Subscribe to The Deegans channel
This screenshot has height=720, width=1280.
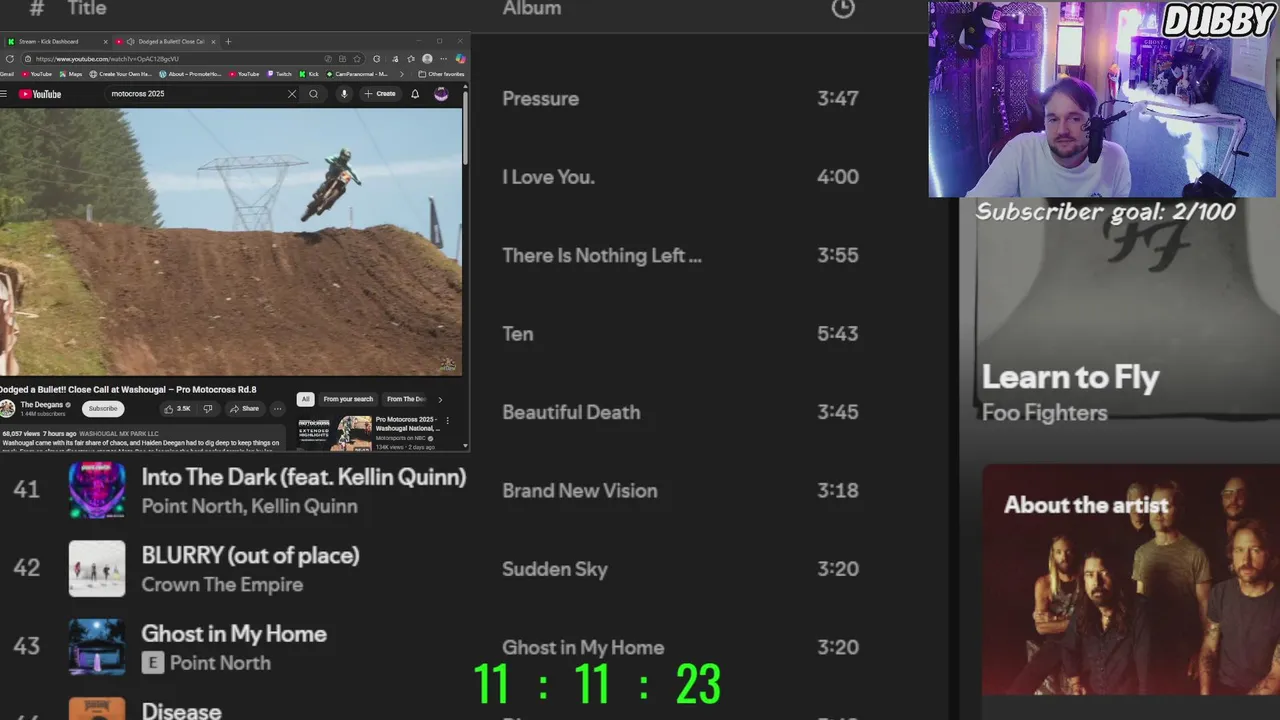click(x=102, y=408)
